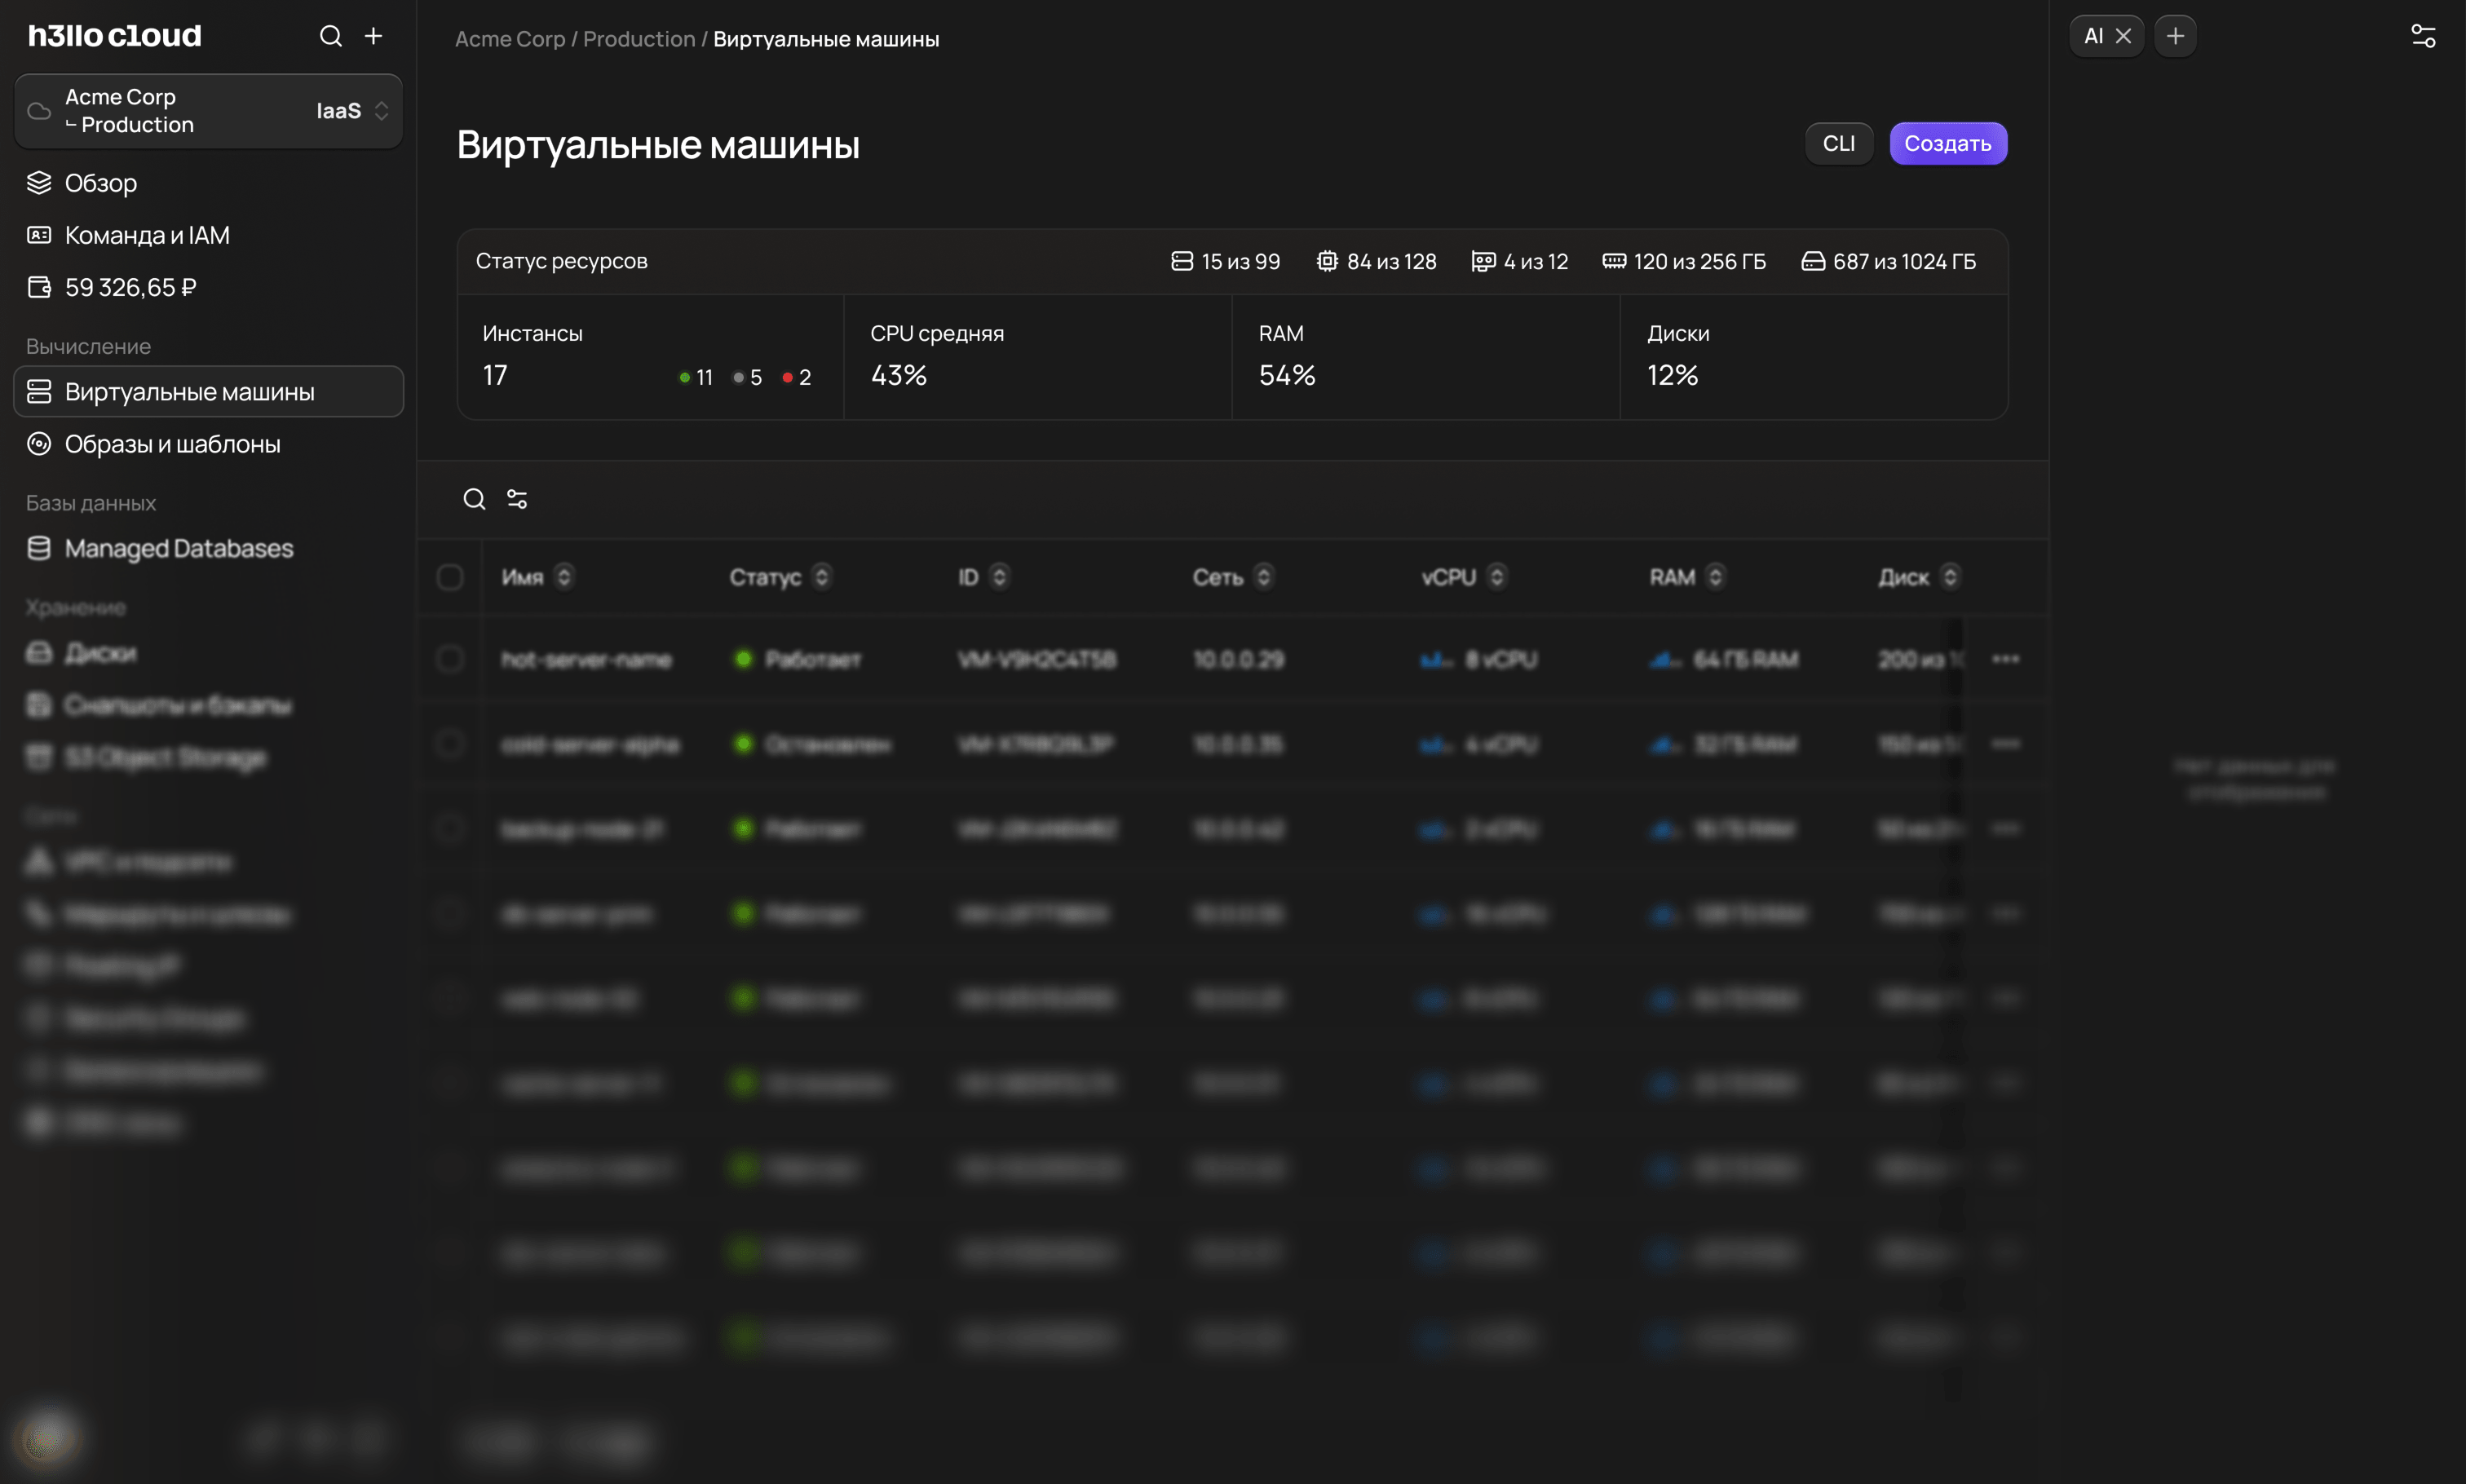Sort the table by Статус
The image size is (2466, 1484).
pyautogui.click(x=821, y=577)
